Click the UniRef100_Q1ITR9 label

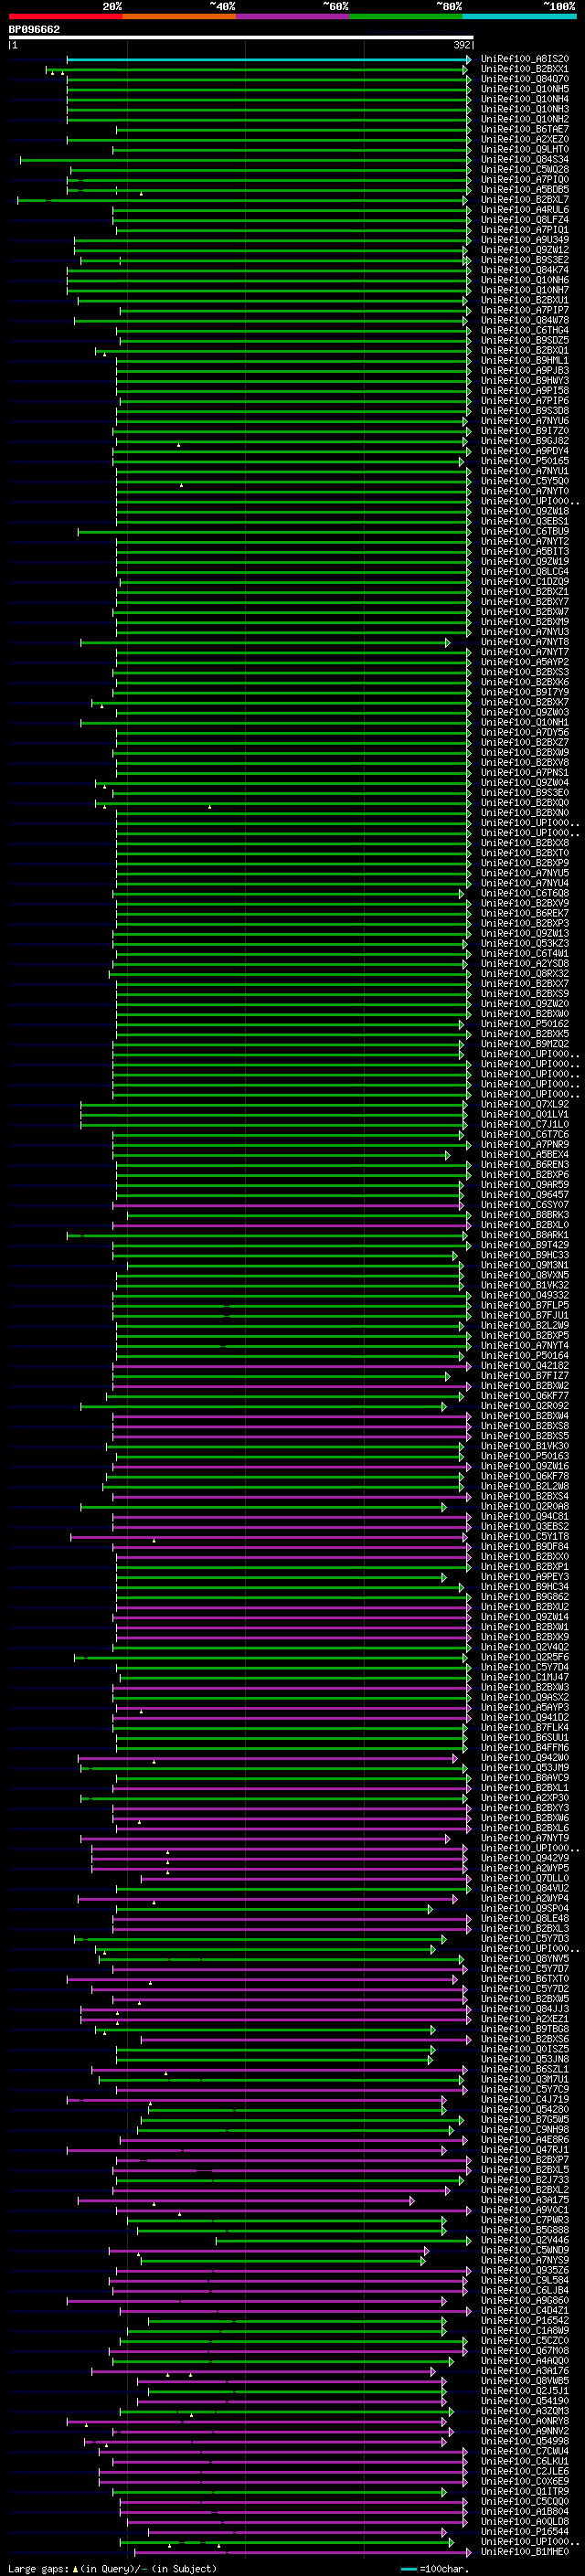coord(525,2491)
